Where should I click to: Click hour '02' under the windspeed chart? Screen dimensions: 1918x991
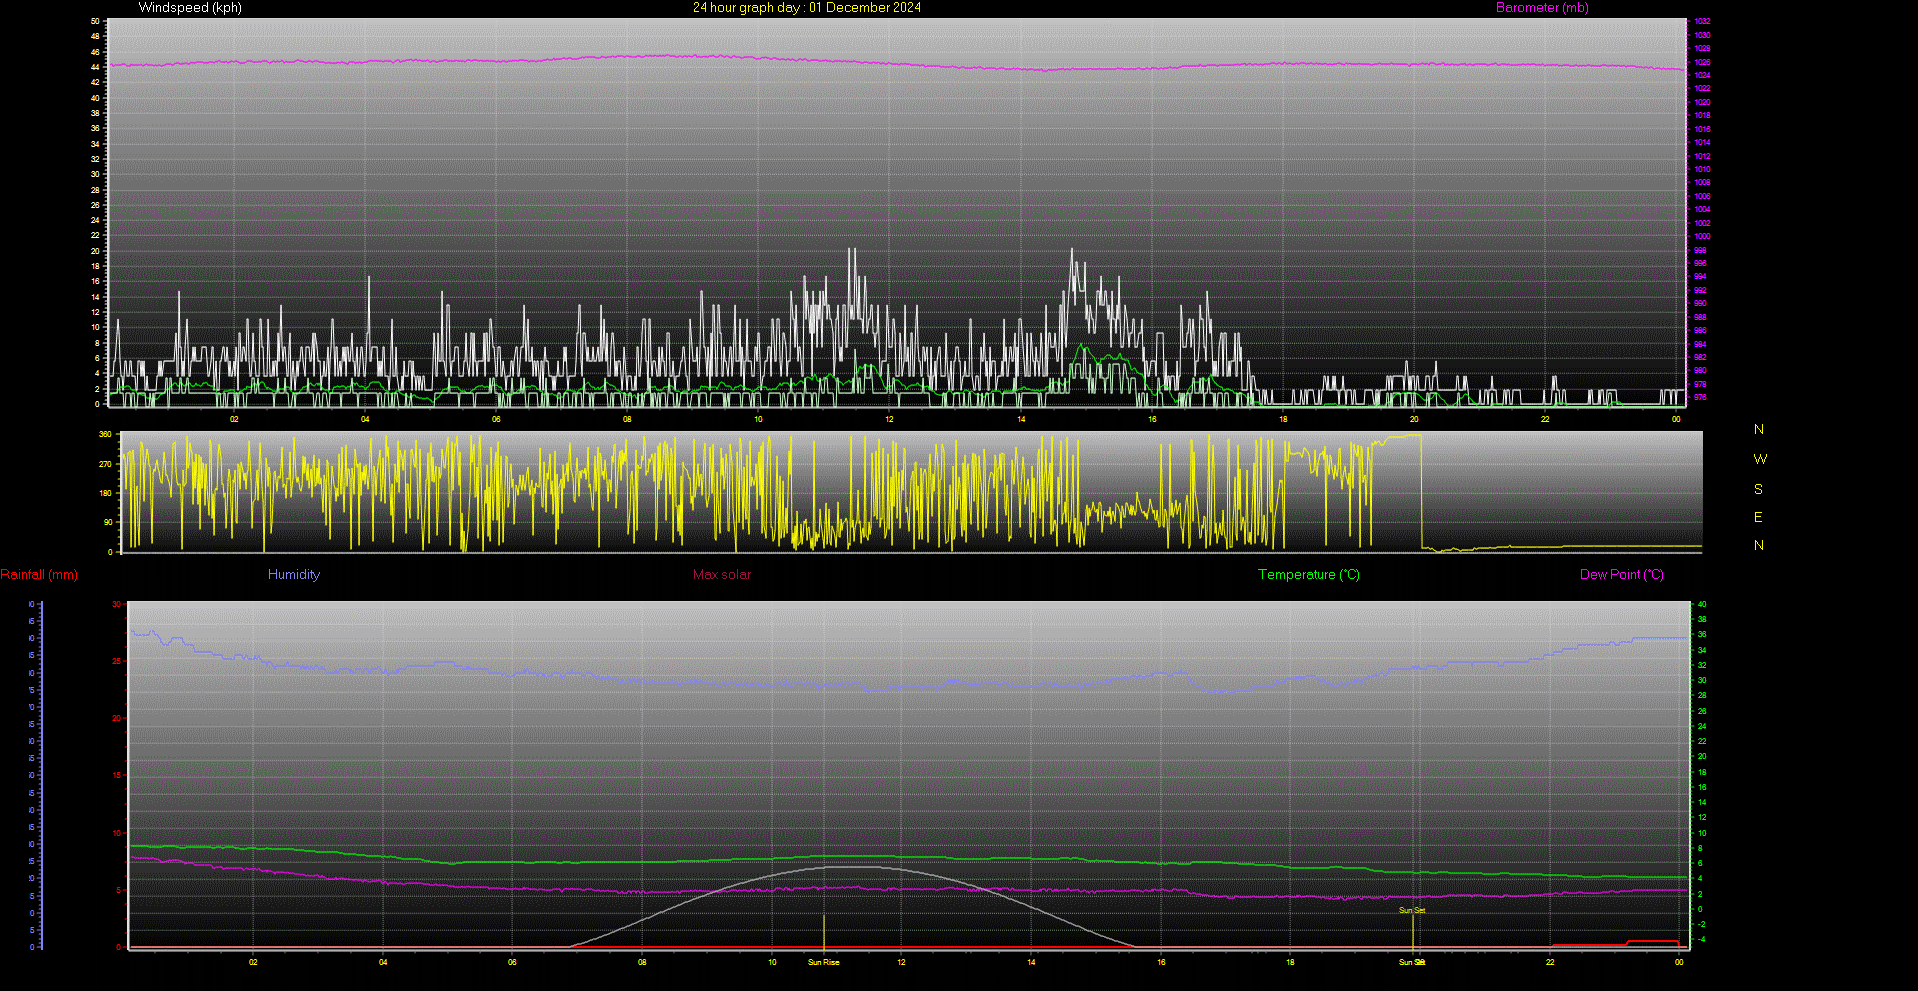coord(234,419)
